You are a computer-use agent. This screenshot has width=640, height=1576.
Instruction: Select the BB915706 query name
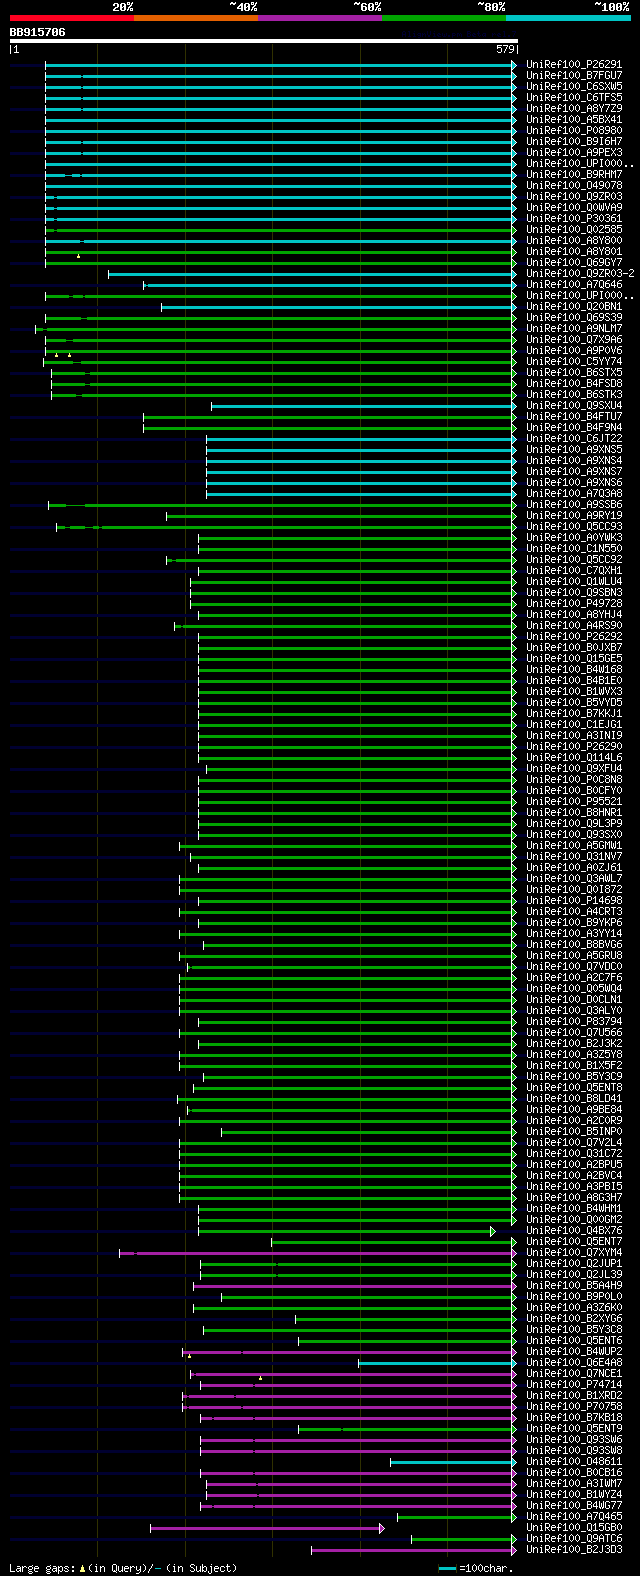pos(38,32)
